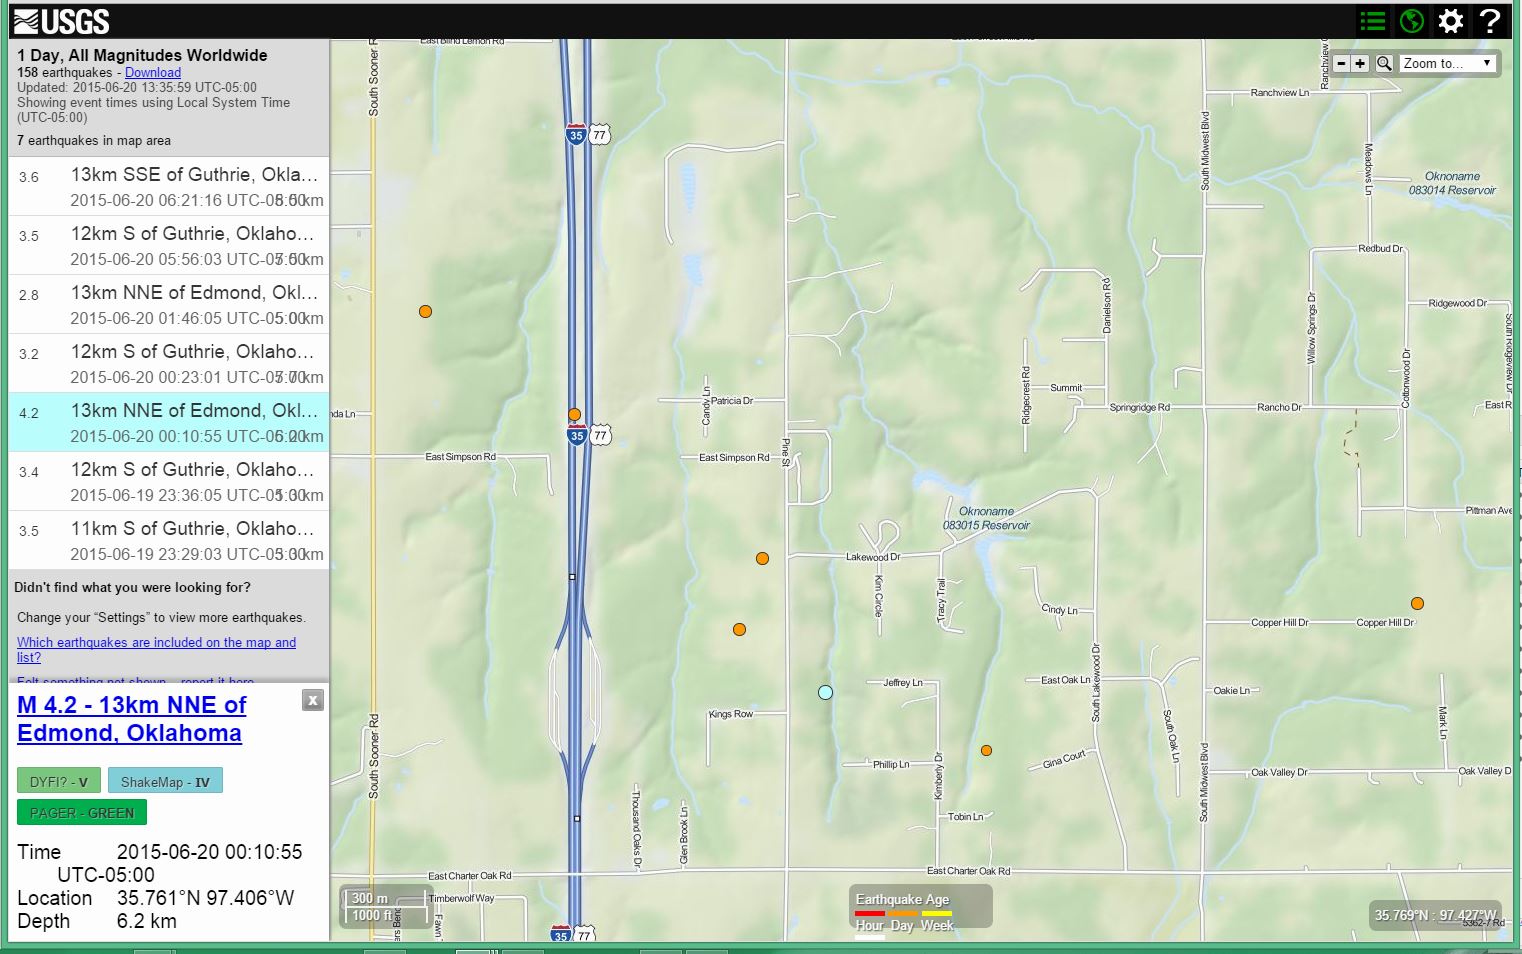The width and height of the screenshot is (1522, 954).
Task: Open the help question mark icon
Action: click(x=1490, y=21)
